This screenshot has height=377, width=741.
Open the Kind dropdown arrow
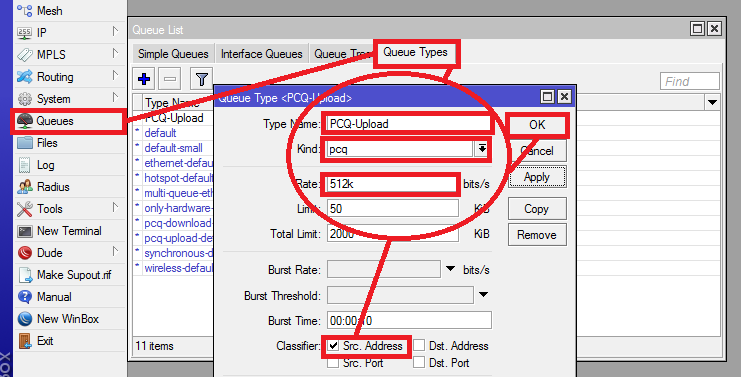coord(482,149)
